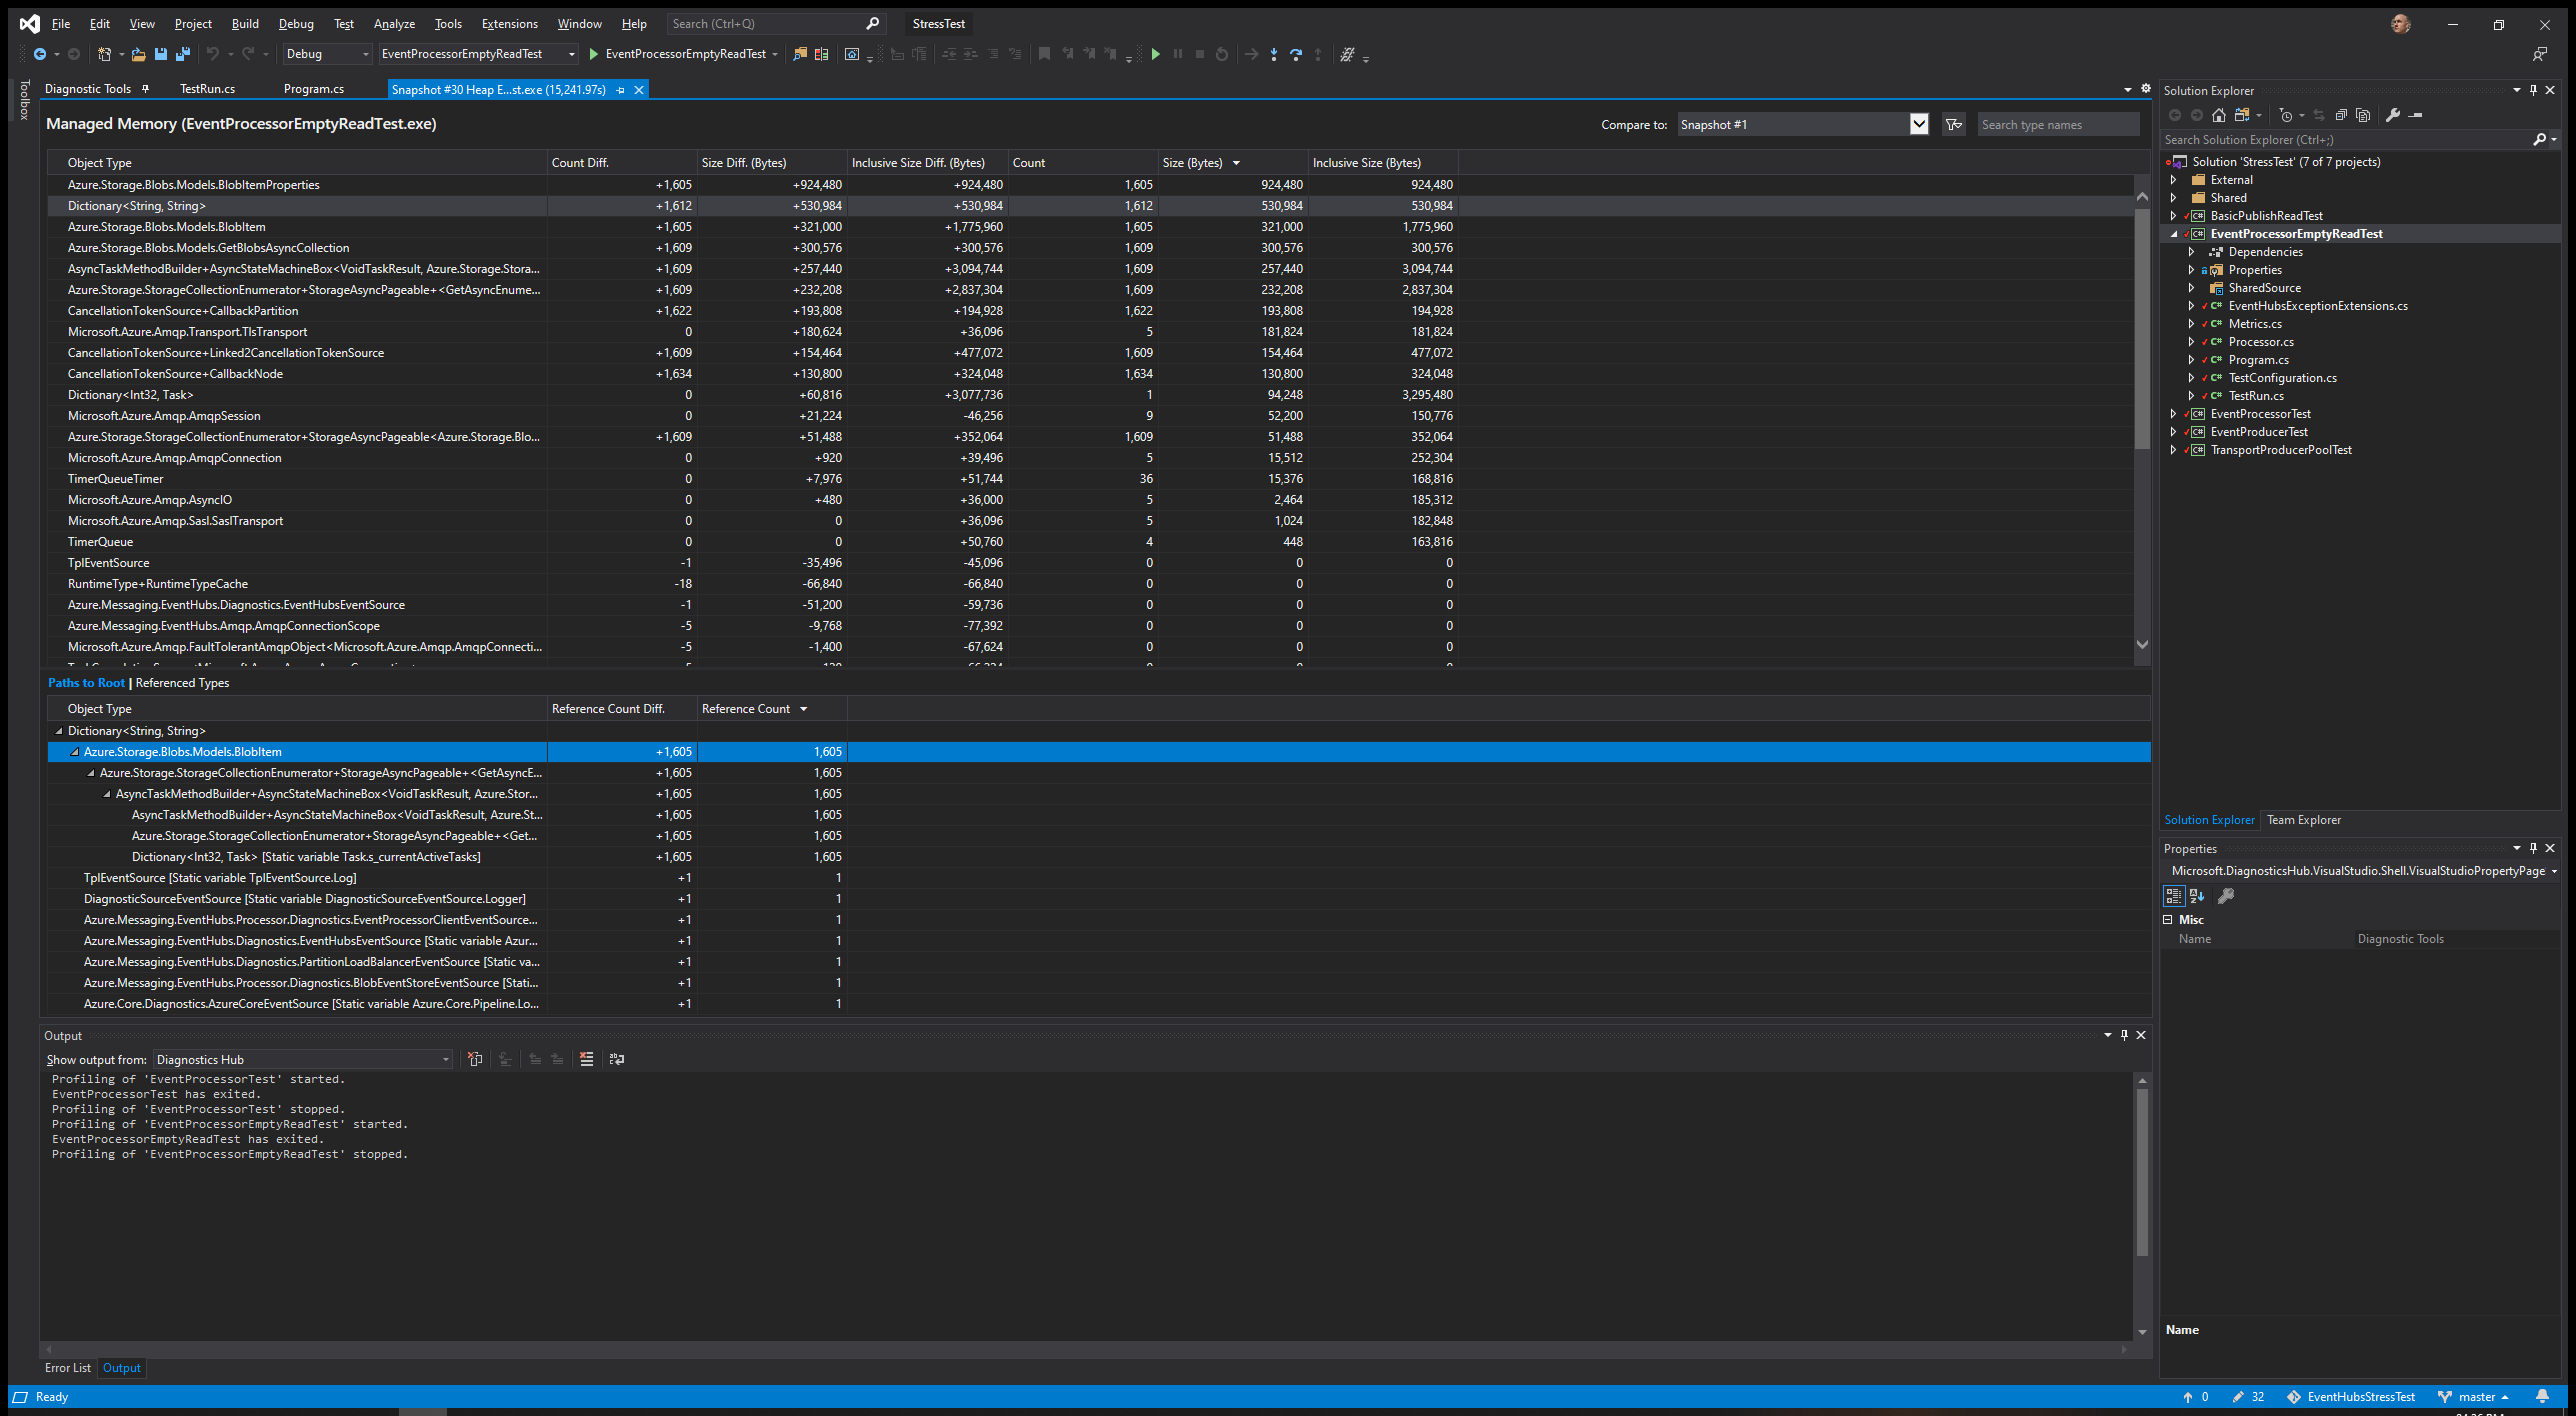Open Solution Explorer properties wrench icon
The image size is (2576, 1416).
coord(2392,115)
